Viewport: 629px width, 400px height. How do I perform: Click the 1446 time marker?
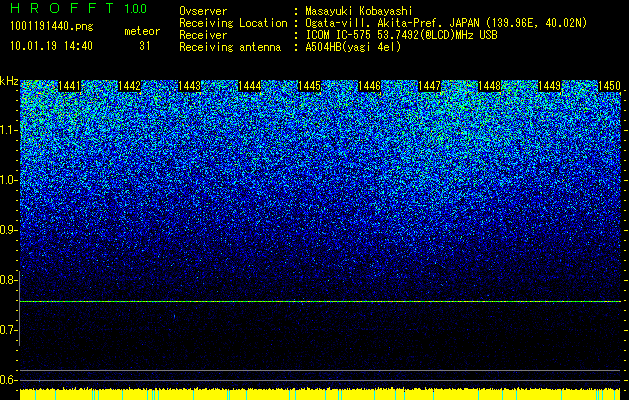(x=369, y=86)
